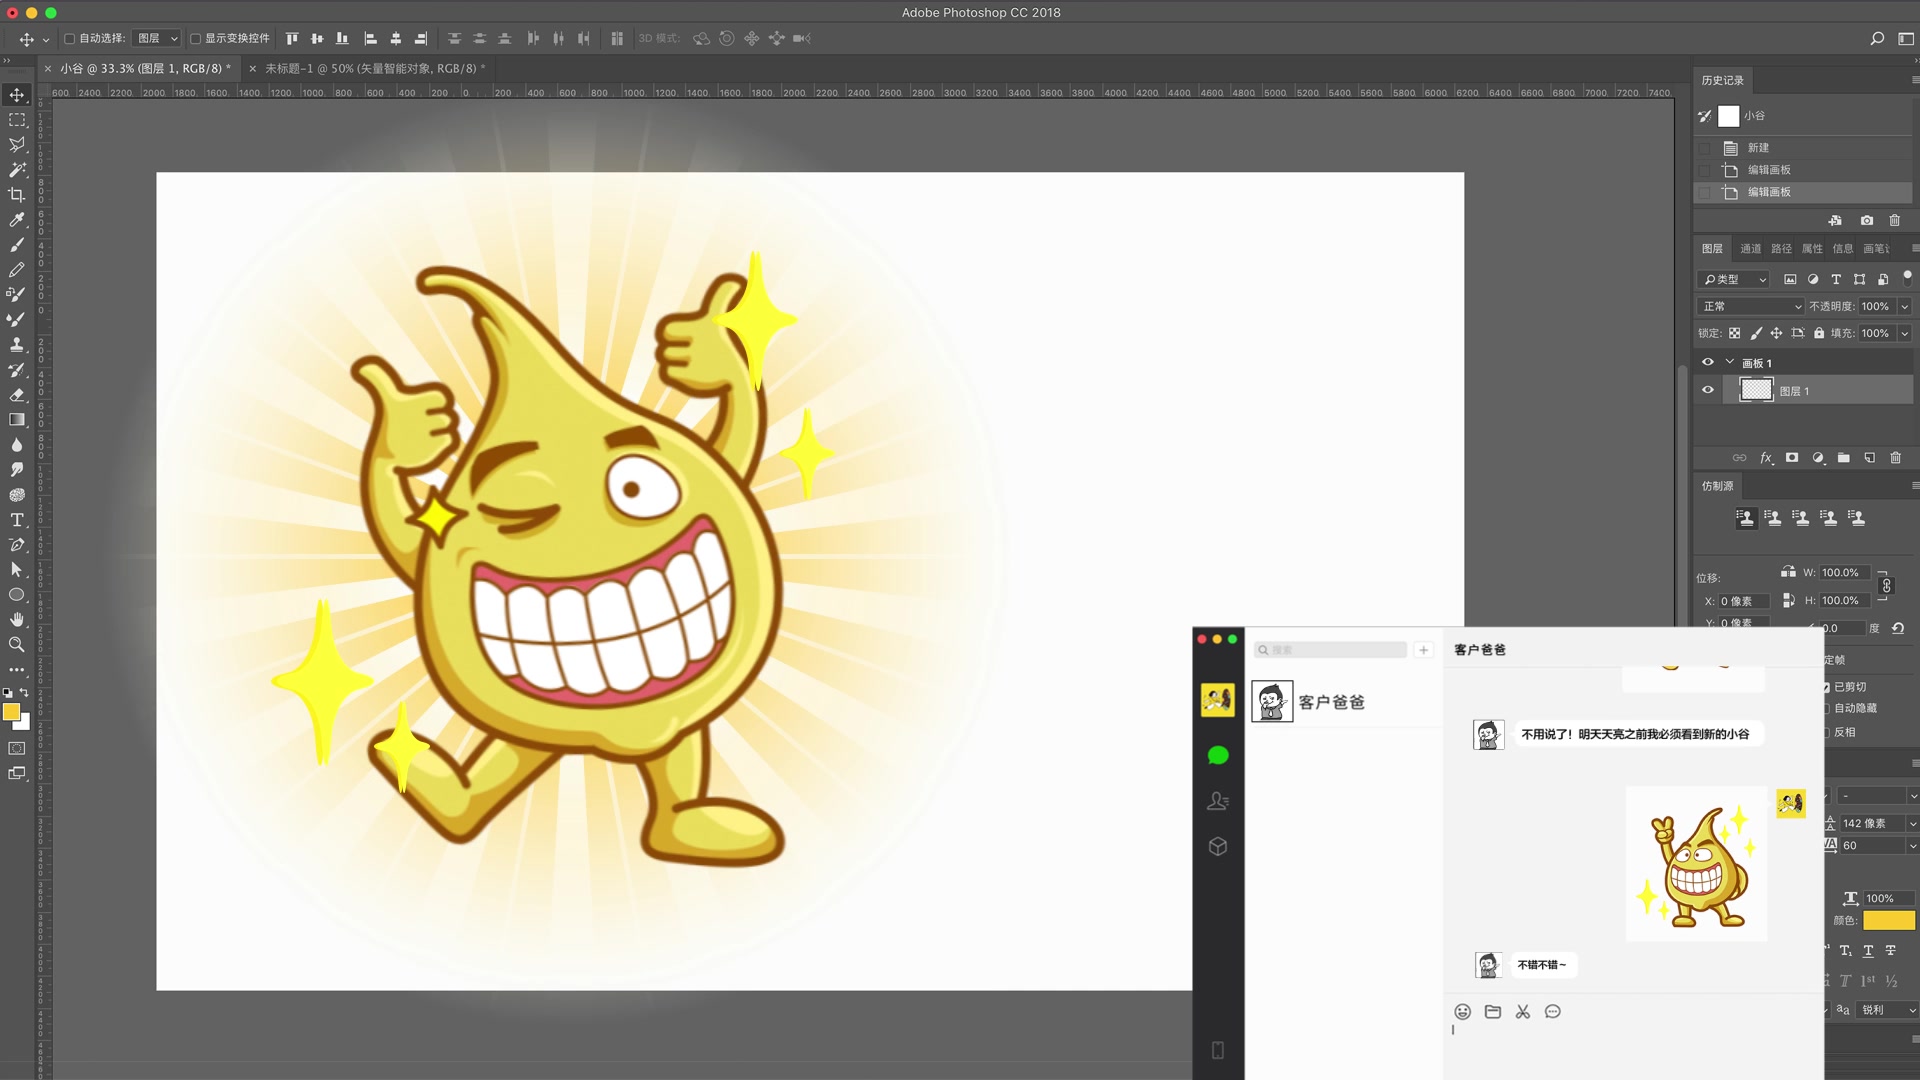Select the Rectangular Marquee tool
The height and width of the screenshot is (1080, 1920).
tap(17, 120)
